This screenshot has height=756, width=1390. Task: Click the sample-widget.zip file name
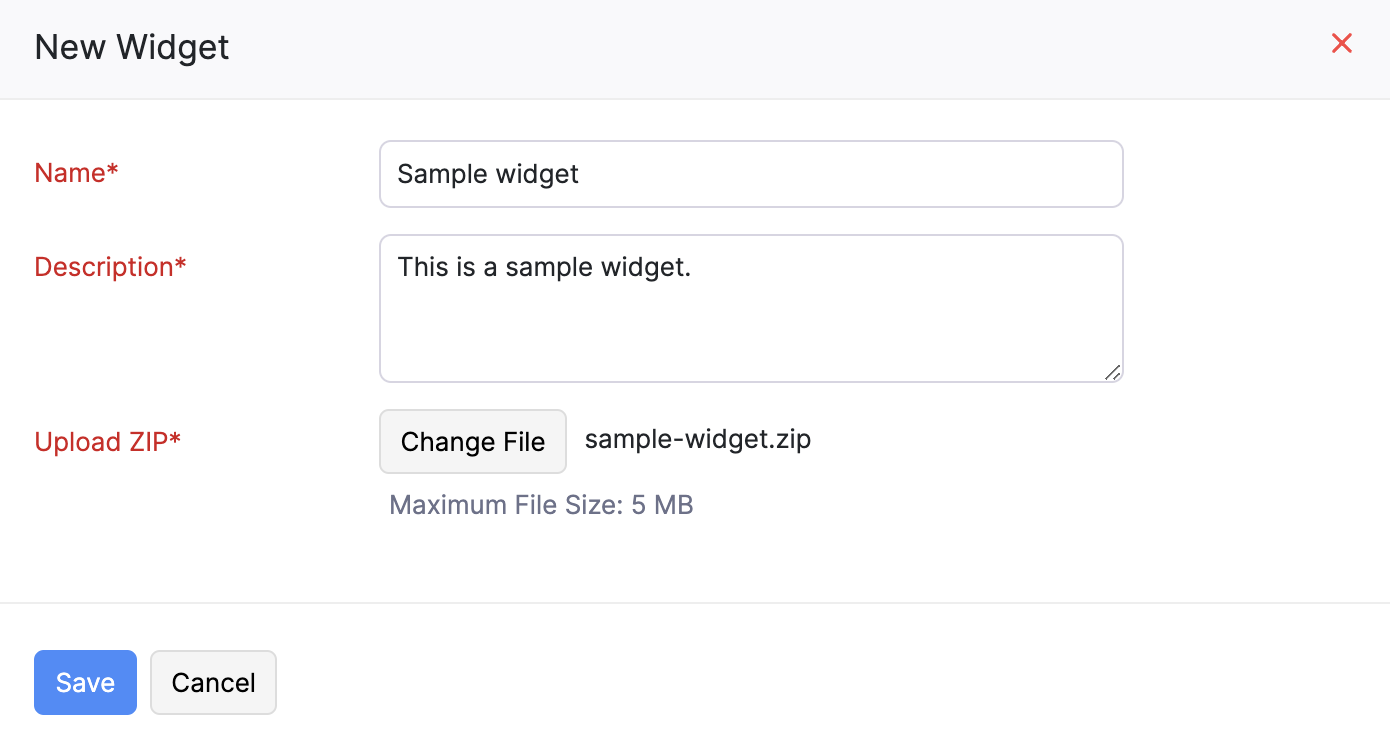(x=697, y=438)
